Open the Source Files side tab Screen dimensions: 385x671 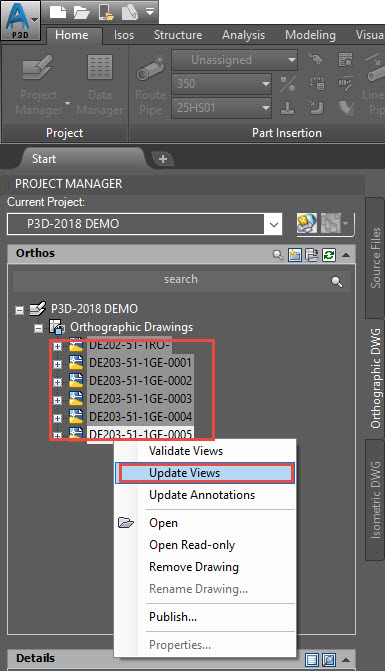(375, 258)
